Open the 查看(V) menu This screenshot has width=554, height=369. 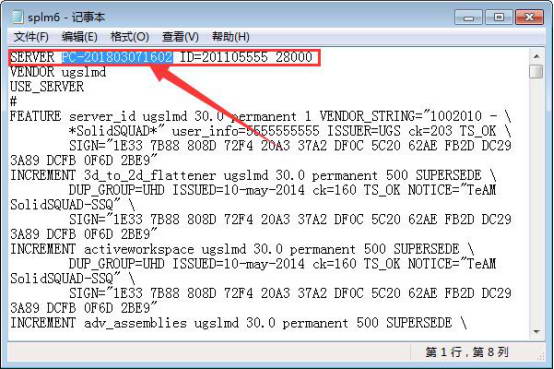pos(180,37)
